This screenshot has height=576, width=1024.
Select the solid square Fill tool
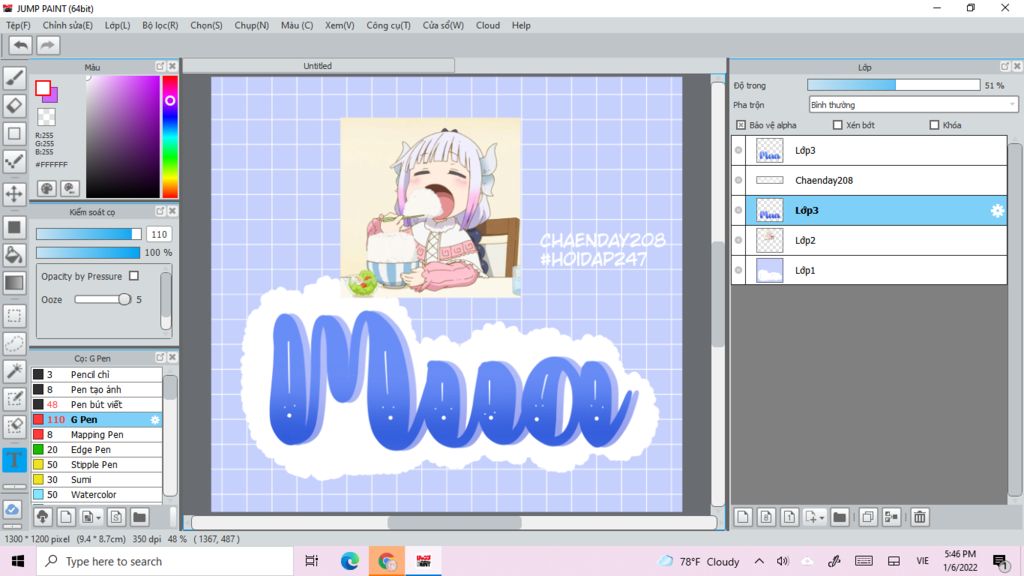click(x=14, y=227)
